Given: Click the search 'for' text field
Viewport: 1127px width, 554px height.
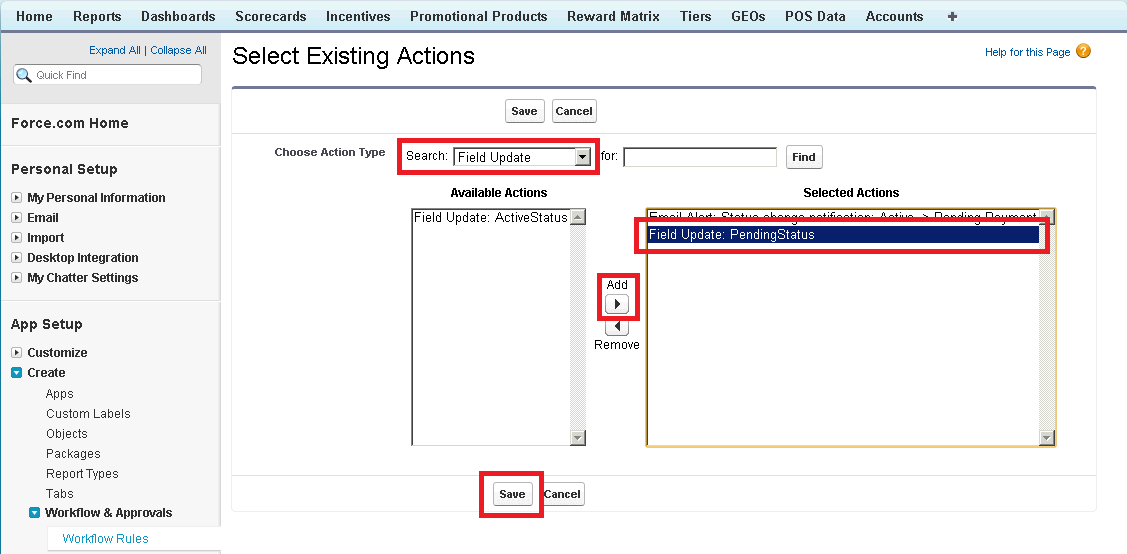Looking at the screenshot, I should point(700,157).
